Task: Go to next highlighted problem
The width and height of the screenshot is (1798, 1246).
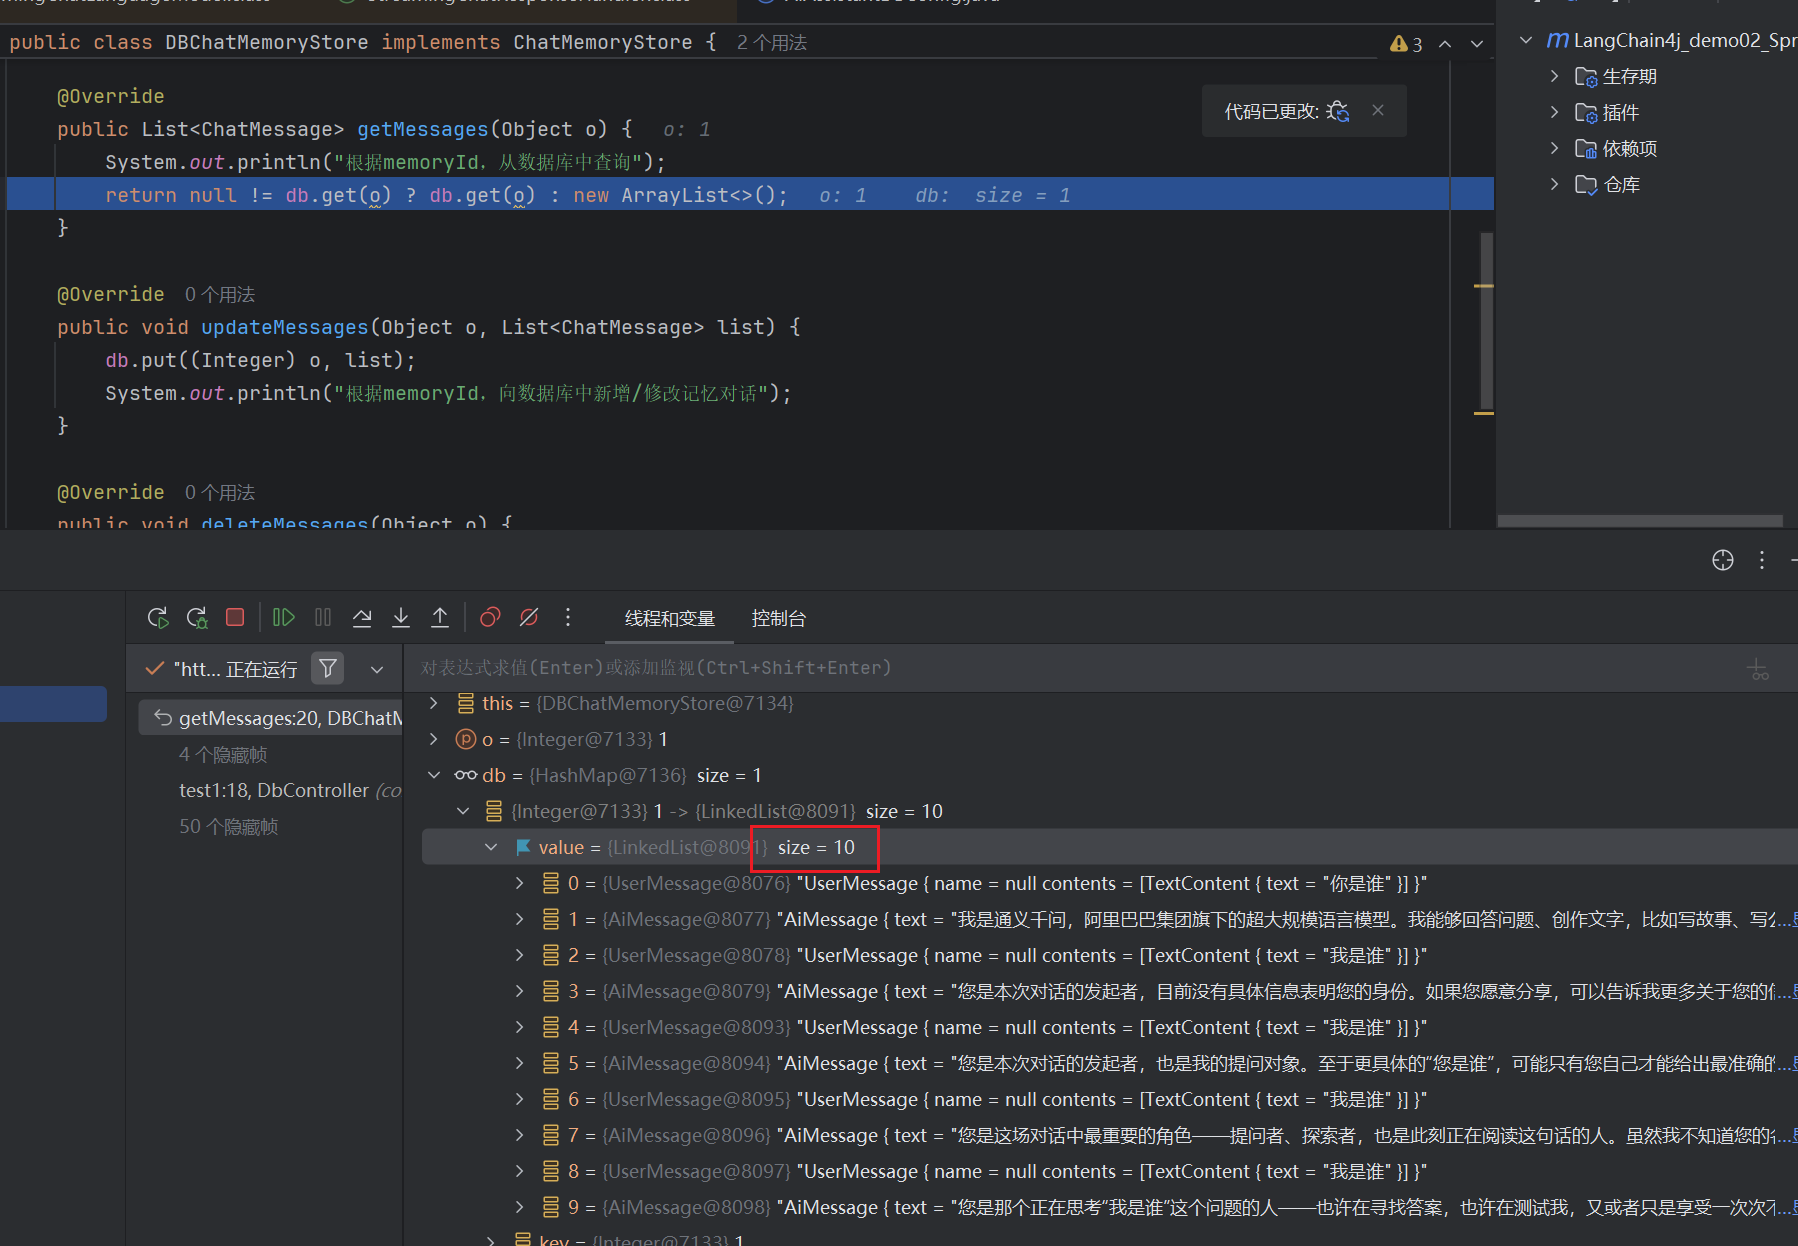Action: [1477, 44]
